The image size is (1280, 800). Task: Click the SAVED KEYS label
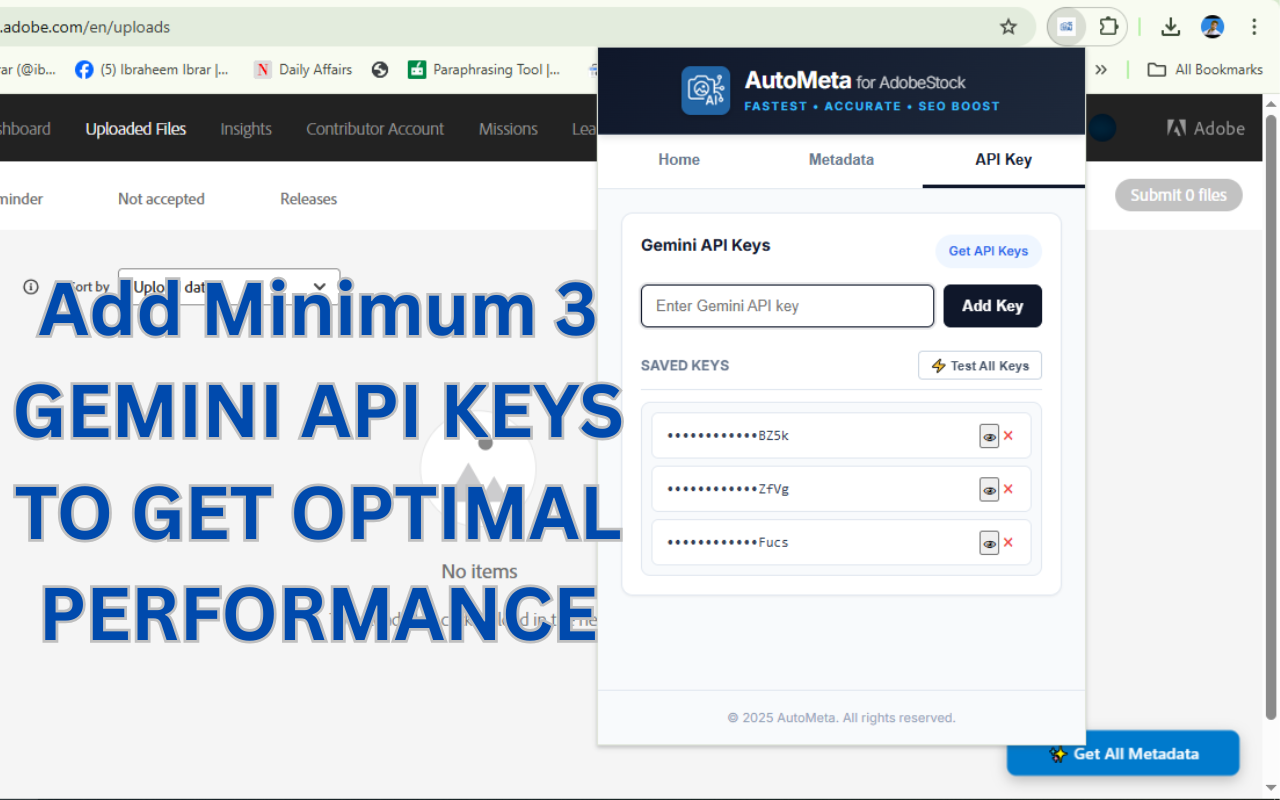pyautogui.click(x=685, y=365)
